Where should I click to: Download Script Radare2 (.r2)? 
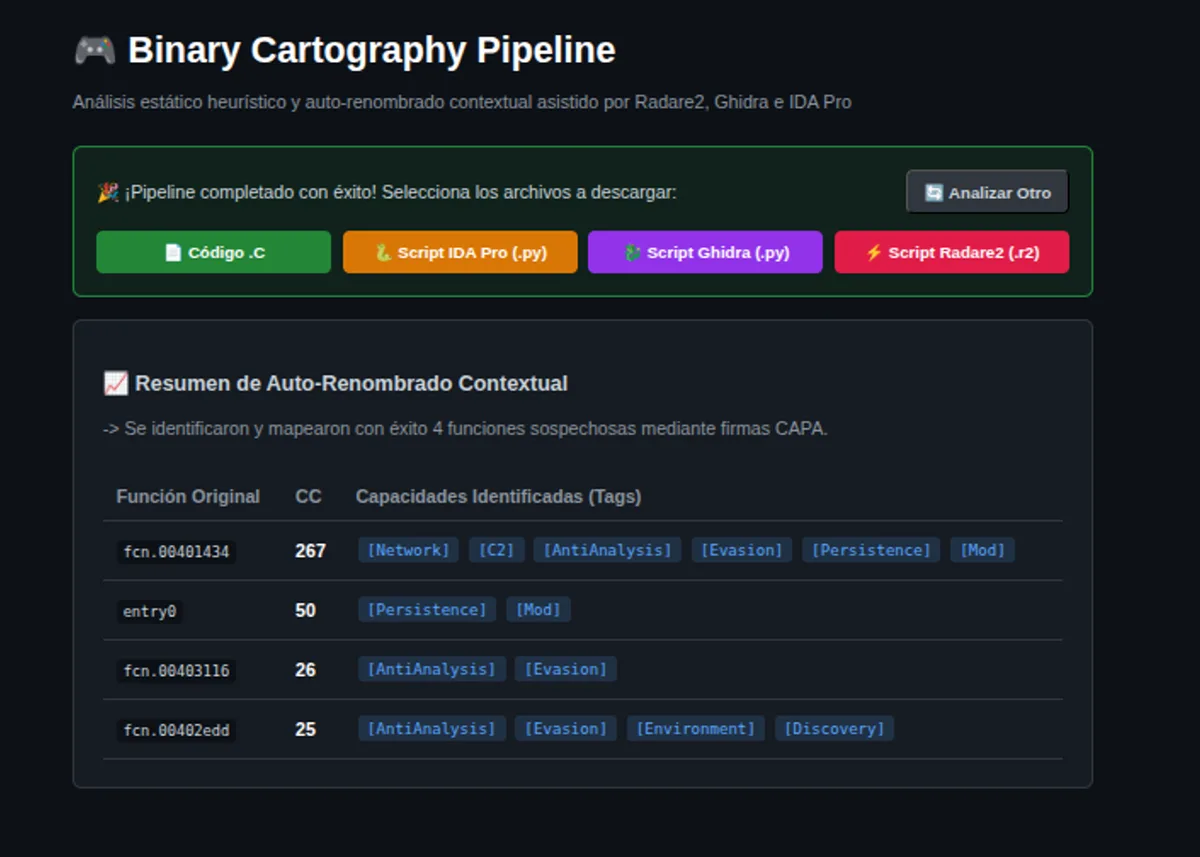[952, 252]
